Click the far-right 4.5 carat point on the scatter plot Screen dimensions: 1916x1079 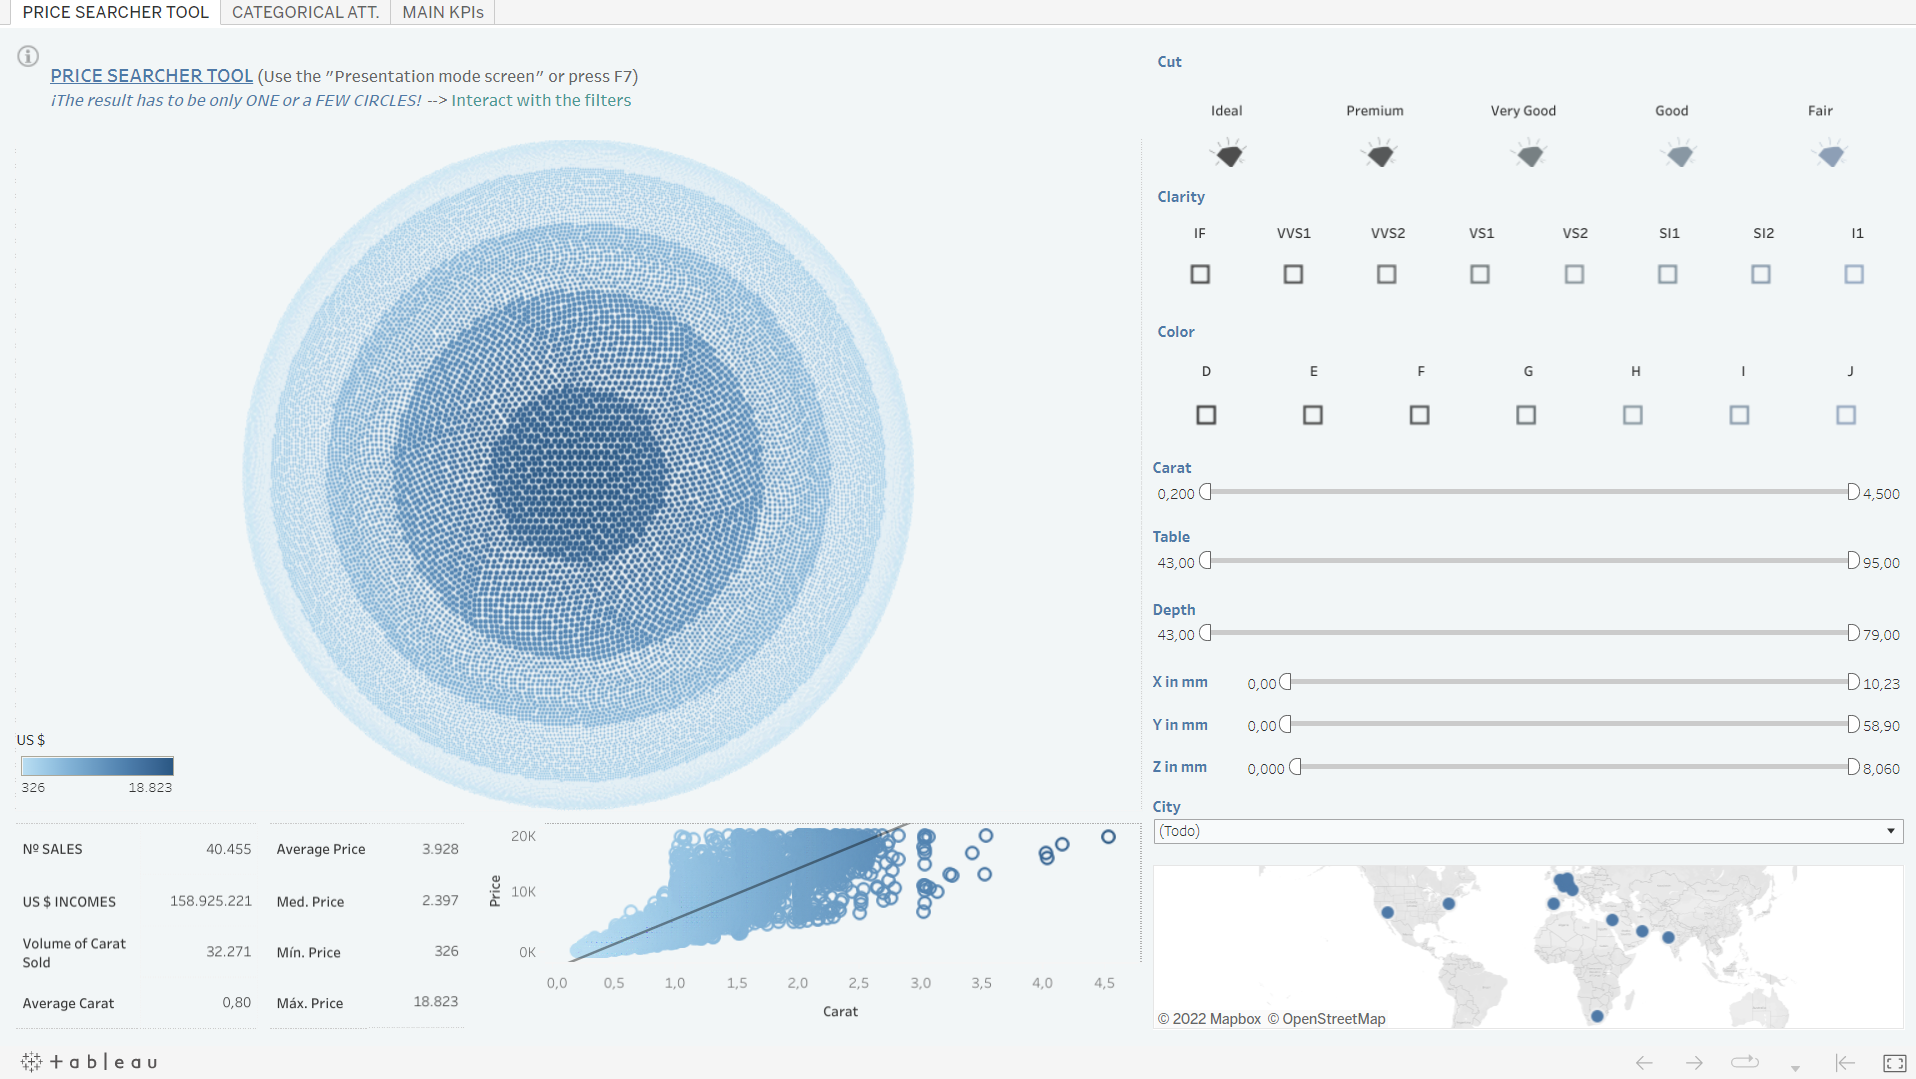pyautogui.click(x=1108, y=837)
